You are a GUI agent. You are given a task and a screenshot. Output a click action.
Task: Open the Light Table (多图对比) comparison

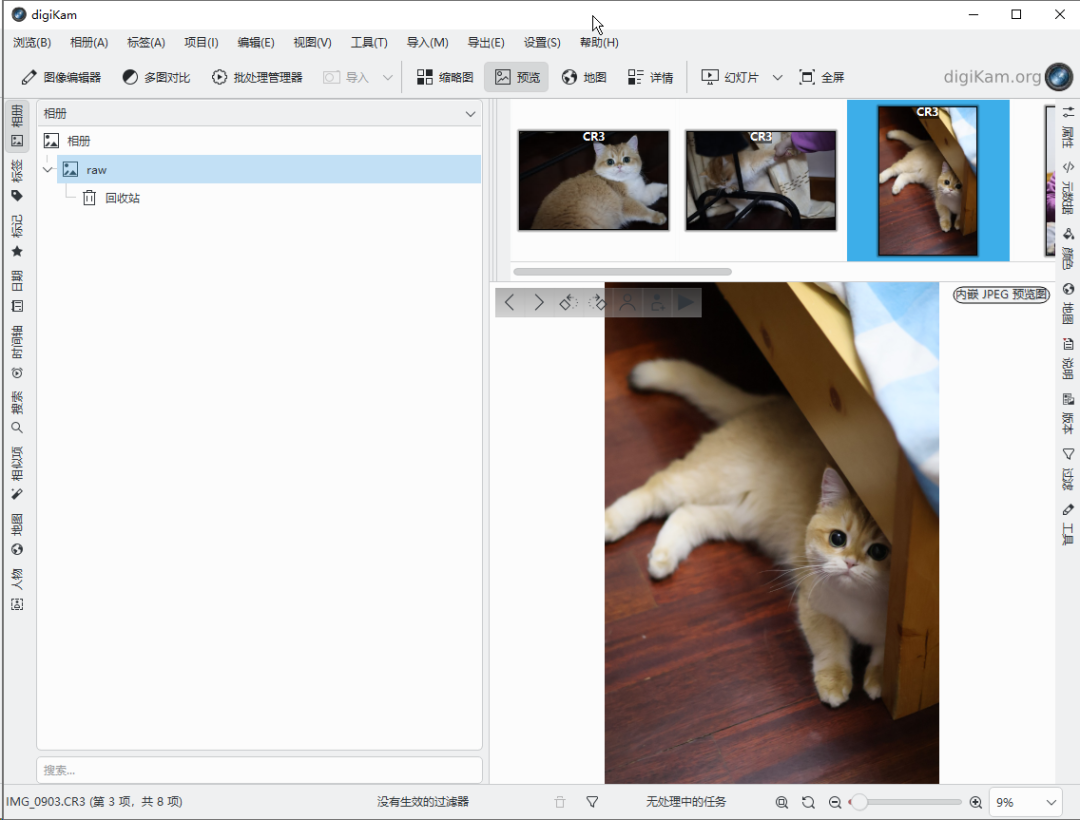pyautogui.click(x=156, y=77)
